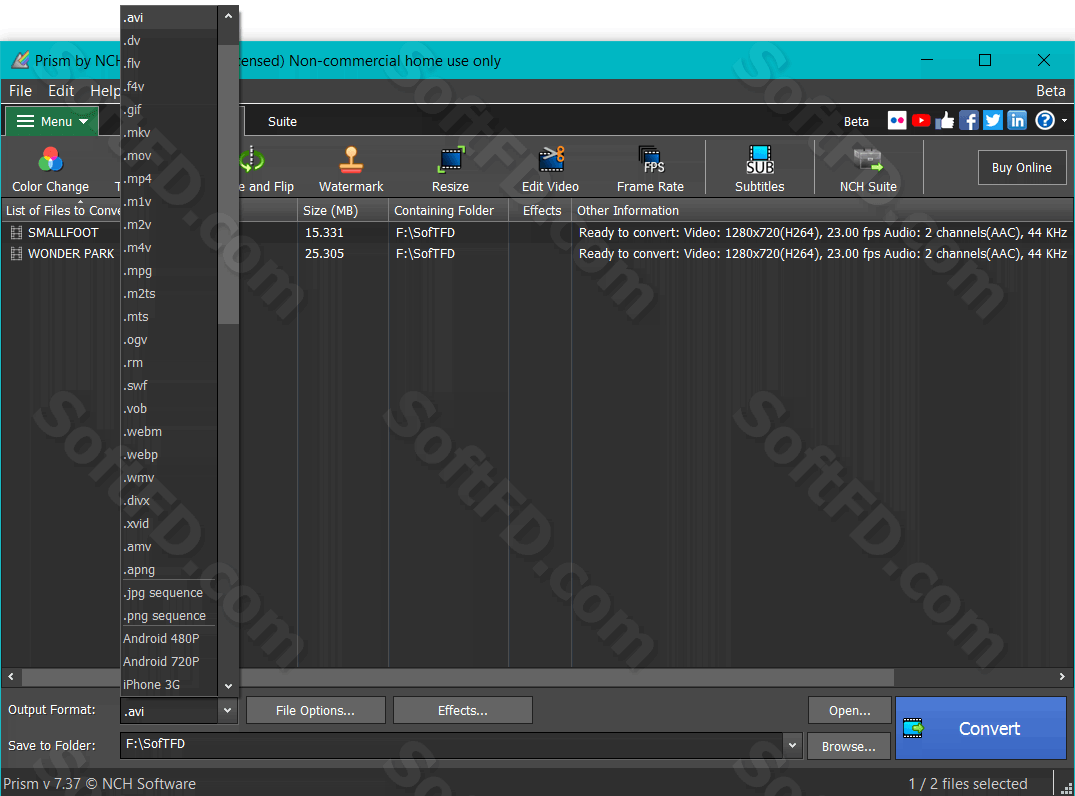Click the SMALLFOOT file film icon
The height and width of the screenshot is (796, 1075).
(x=16, y=232)
